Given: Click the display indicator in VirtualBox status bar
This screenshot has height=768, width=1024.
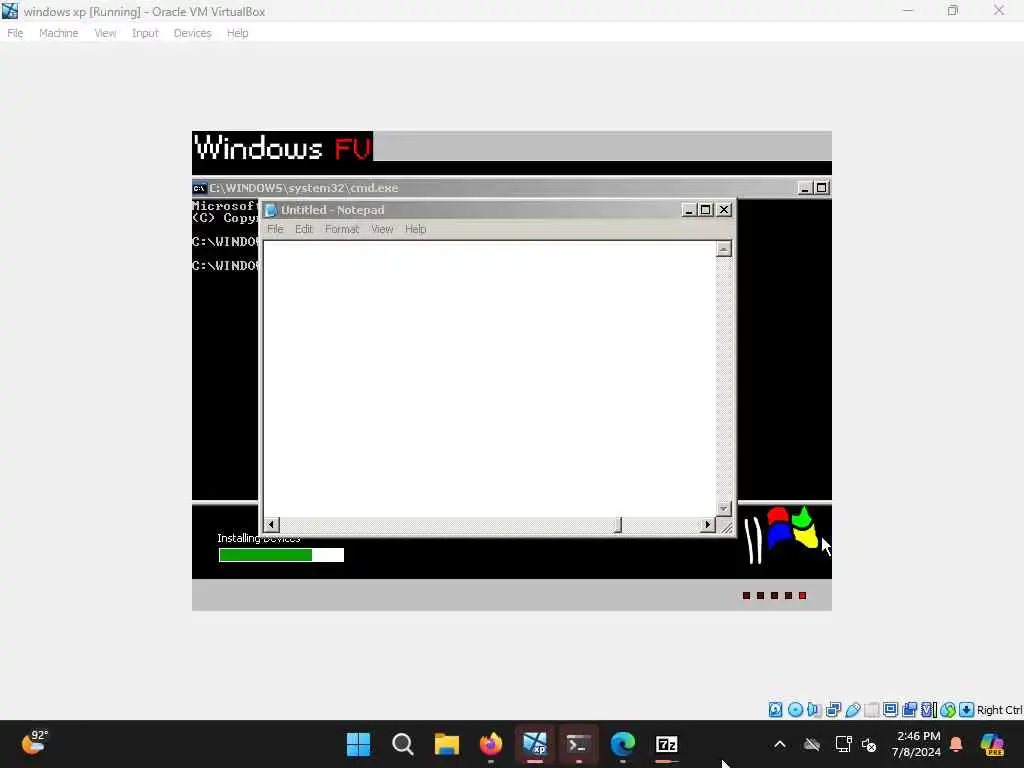Looking at the screenshot, I should click(x=890, y=710).
